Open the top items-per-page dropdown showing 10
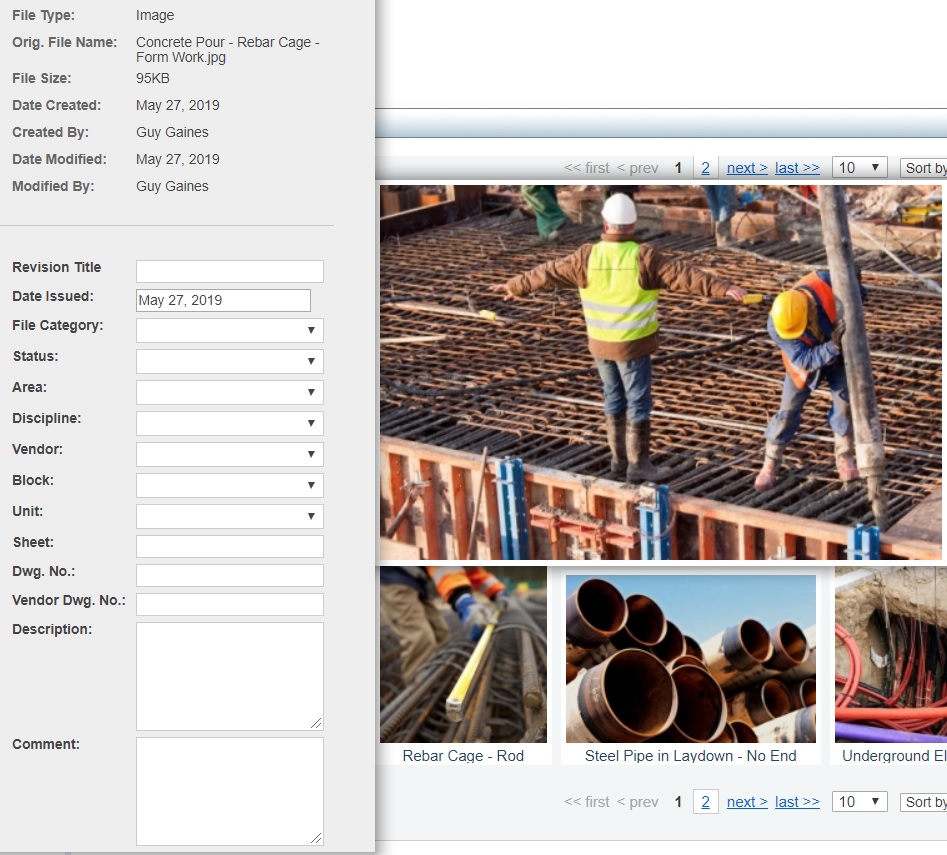This screenshot has width=947, height=855. pos(859,168)
